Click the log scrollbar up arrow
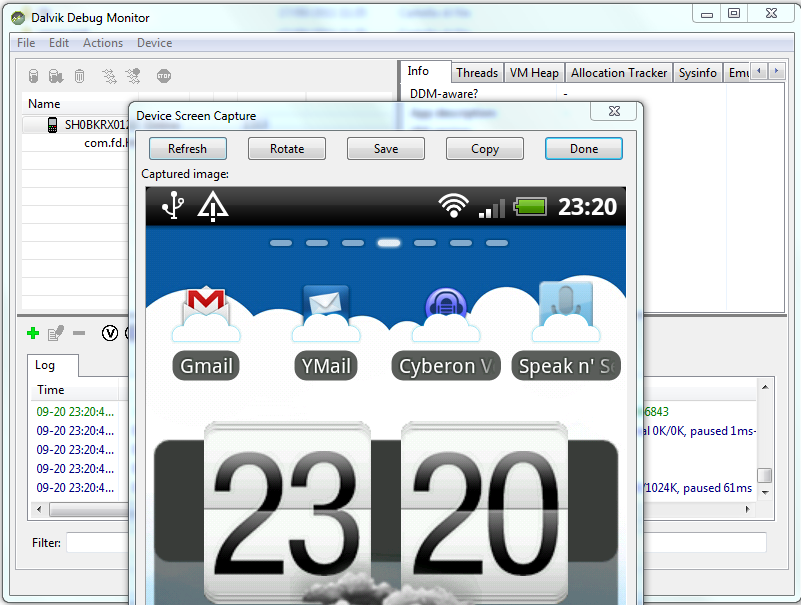Viewport: 801px width, 605px height. (765, 387)
